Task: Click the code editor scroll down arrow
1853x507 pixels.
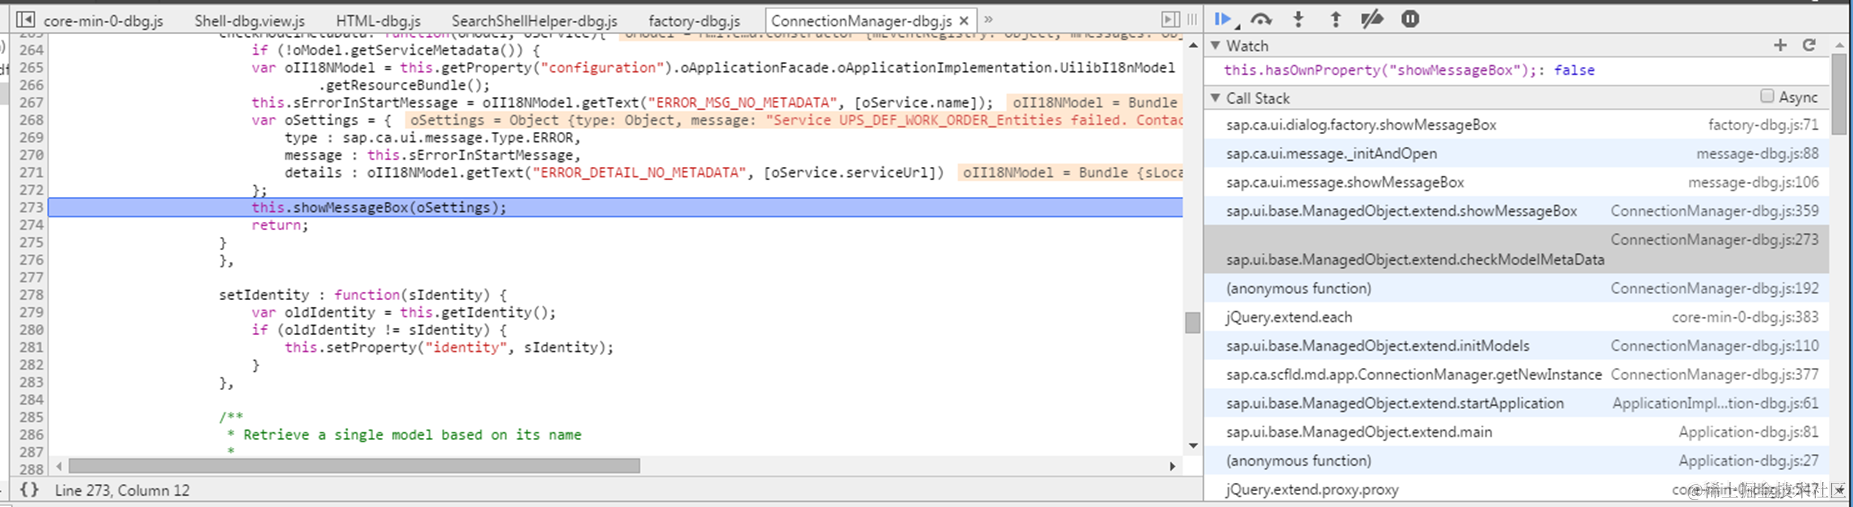Action: click(x=1192, y=446)
